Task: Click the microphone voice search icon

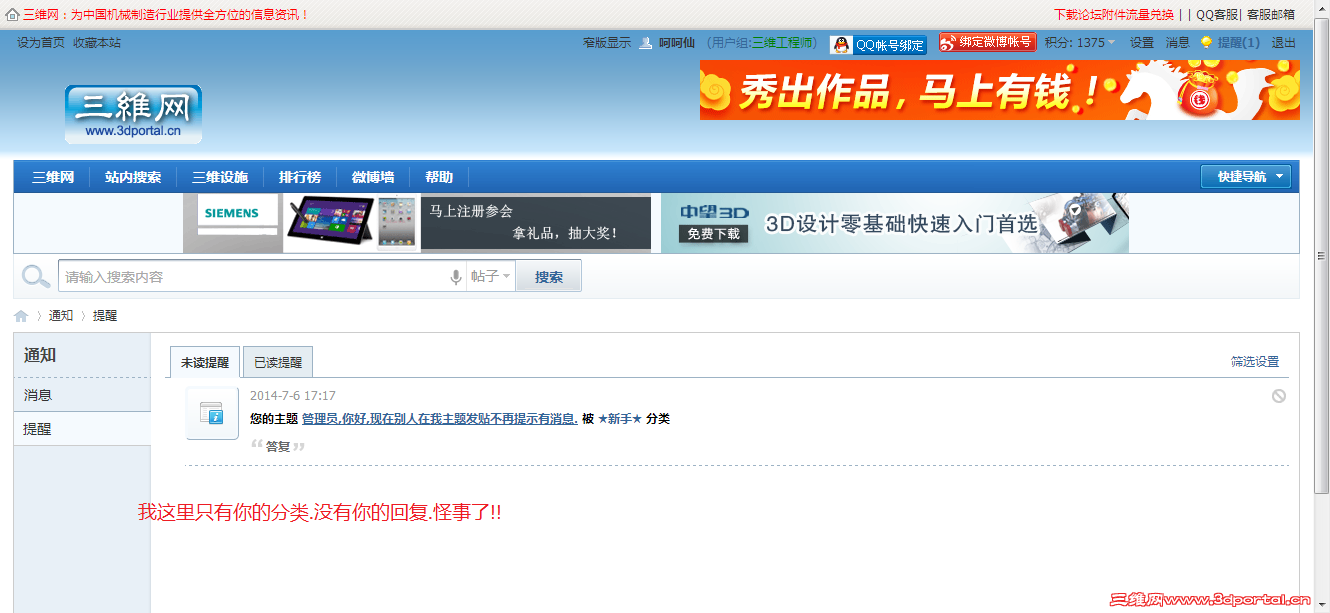Action: [456, 277]
